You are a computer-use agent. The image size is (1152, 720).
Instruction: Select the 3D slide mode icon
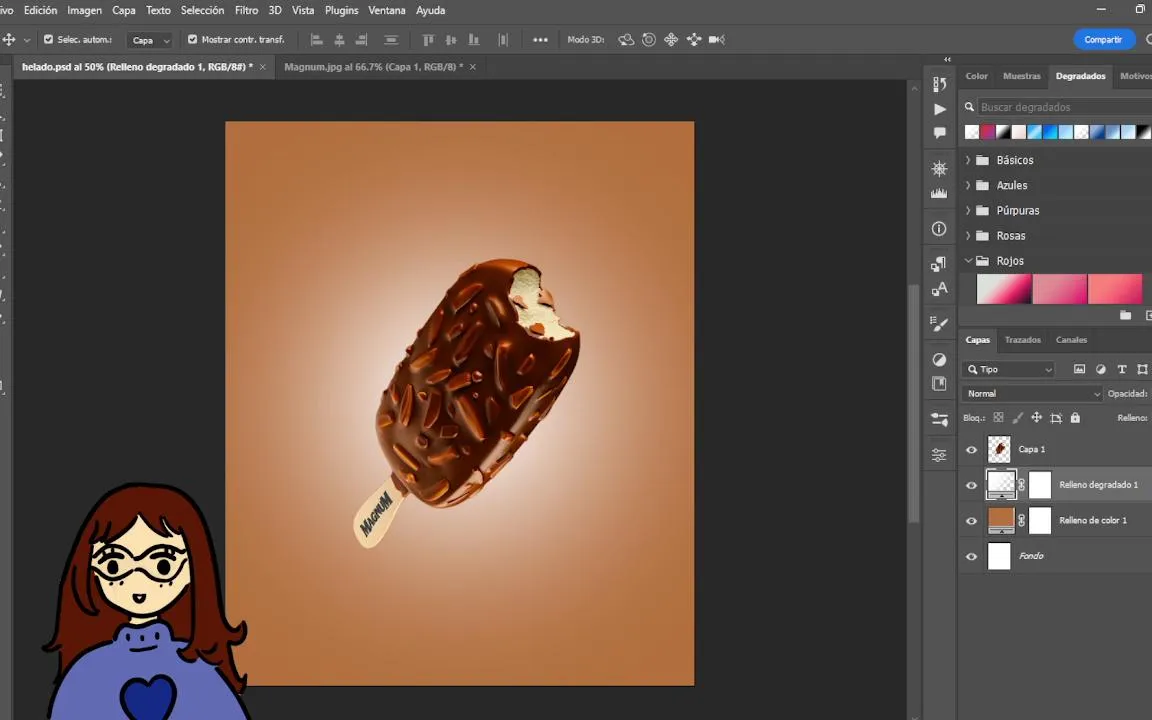694,40
